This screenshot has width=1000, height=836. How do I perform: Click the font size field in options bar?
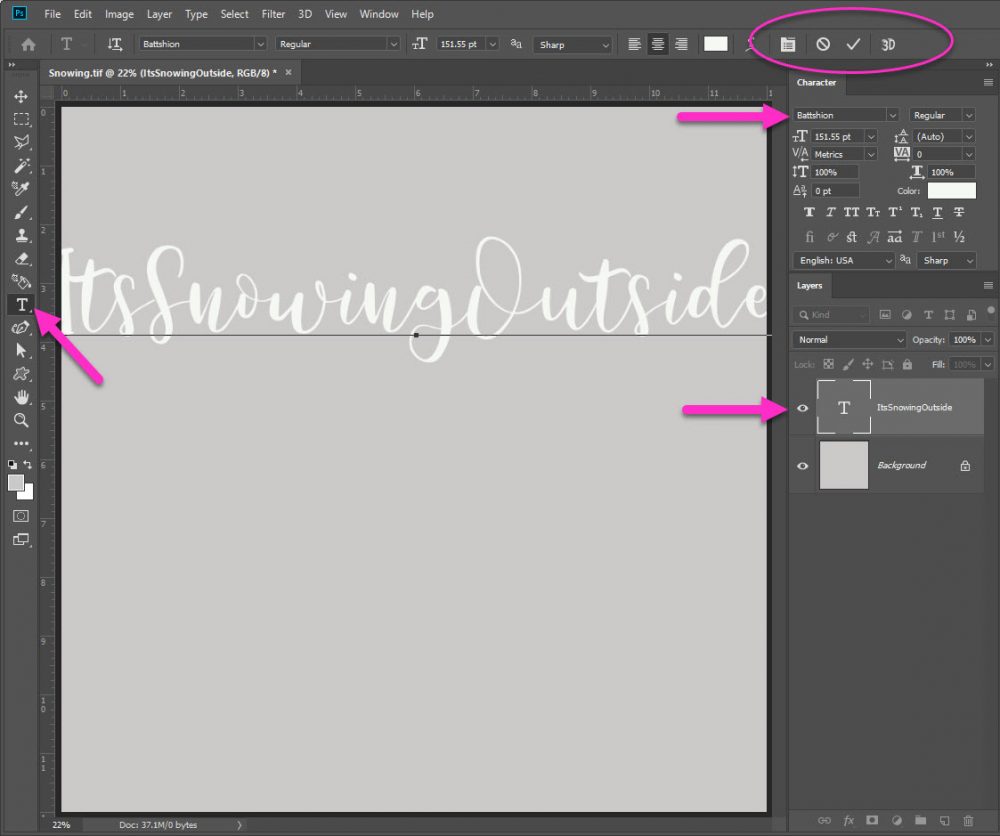pyautogui.click(x=459, y=44)
